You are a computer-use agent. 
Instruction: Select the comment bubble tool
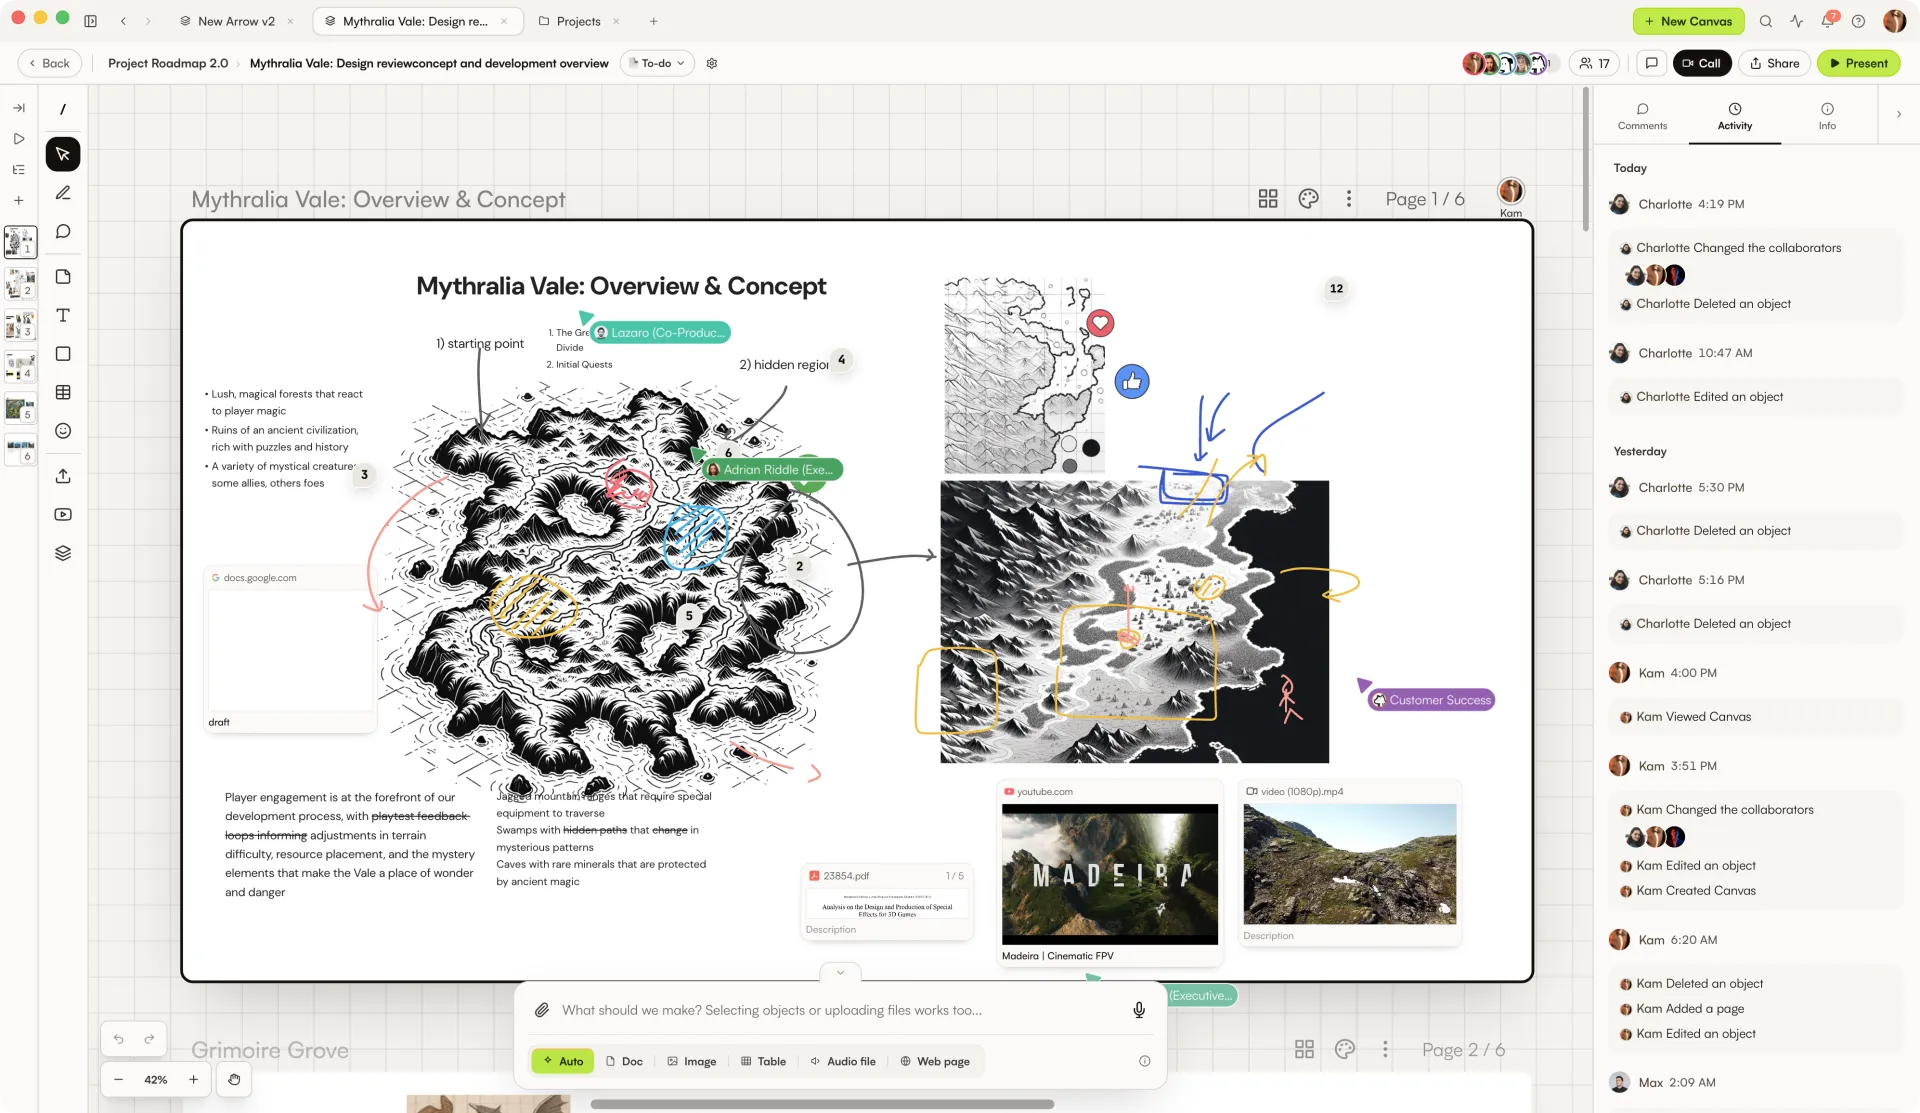pos(63,231)
